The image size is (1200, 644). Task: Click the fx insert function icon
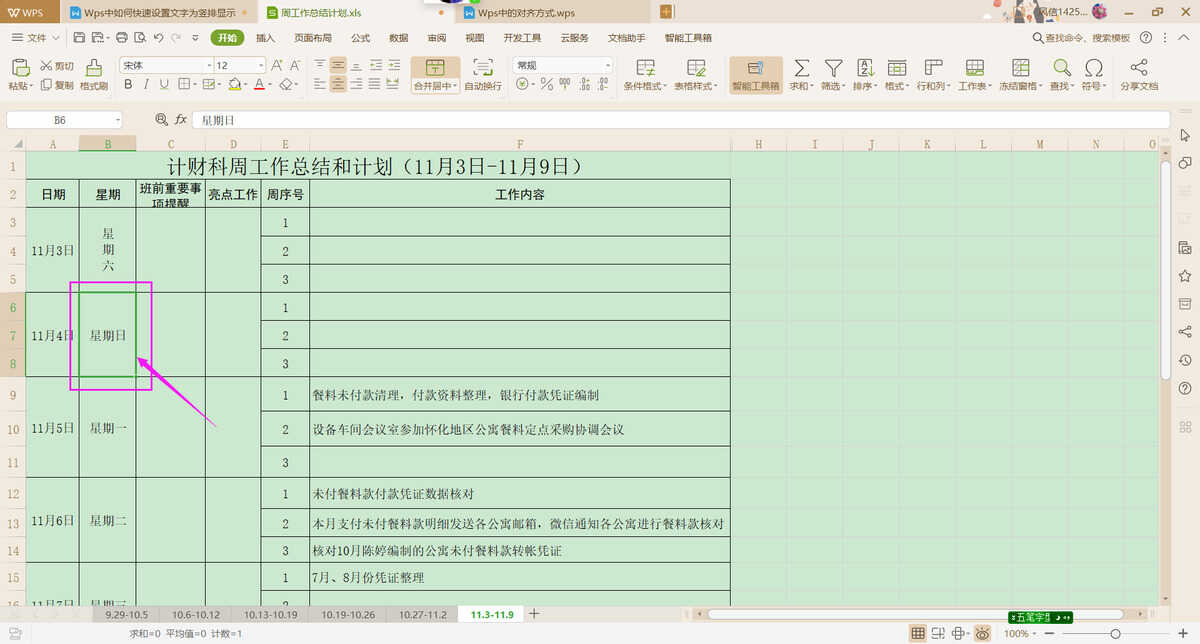(181, 119)
